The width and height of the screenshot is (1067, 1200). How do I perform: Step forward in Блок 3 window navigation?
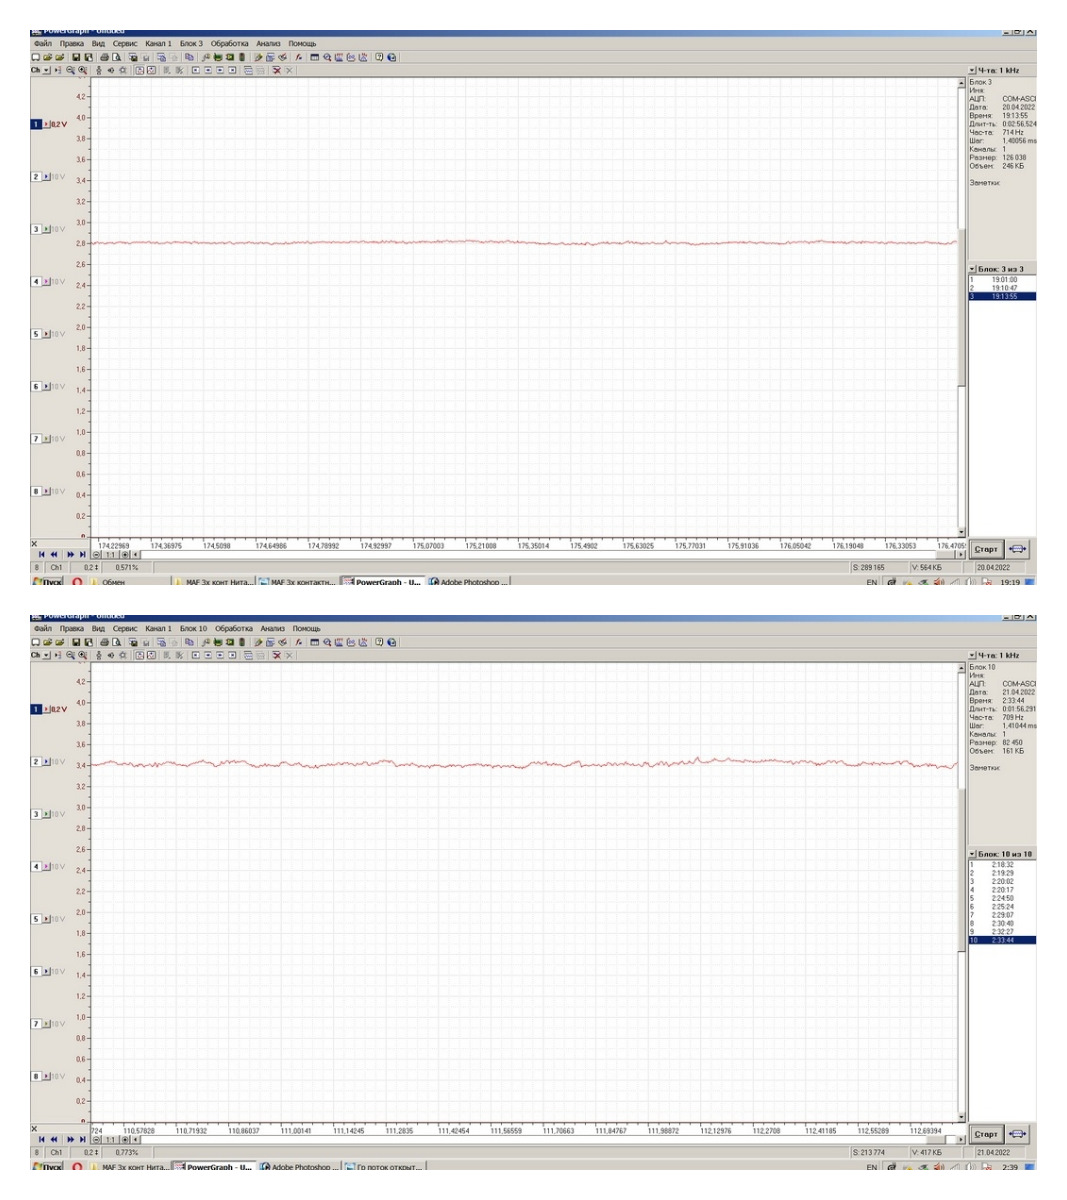[x=70, y=554]
